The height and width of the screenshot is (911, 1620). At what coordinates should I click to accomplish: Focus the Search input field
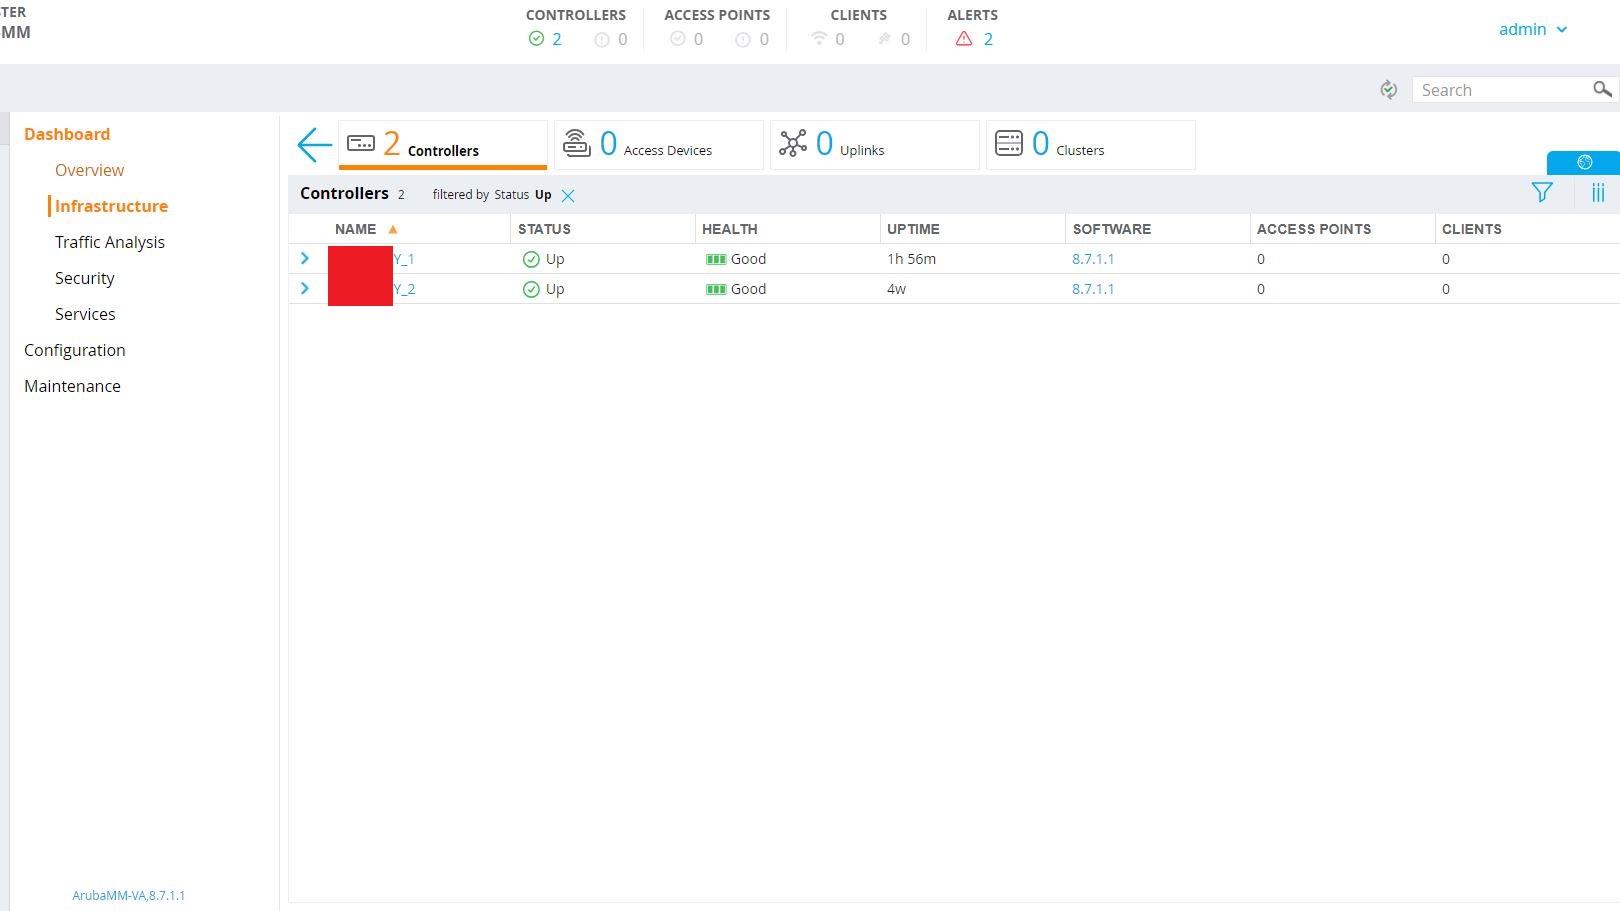[1503, 90]
